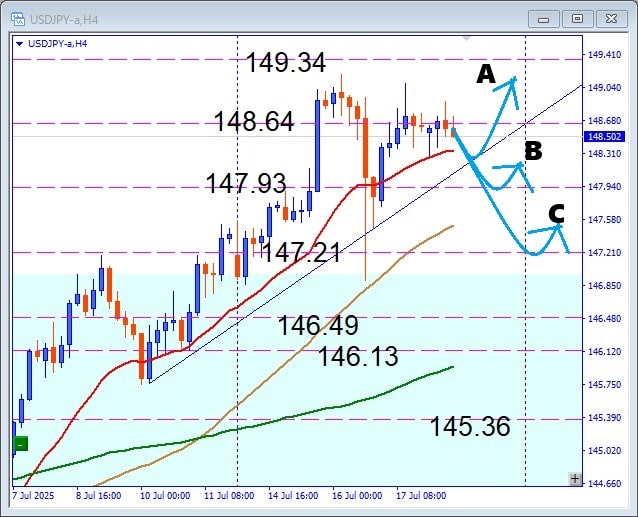
Task: Select the 147.21 level label
Action: click(302, 252)
